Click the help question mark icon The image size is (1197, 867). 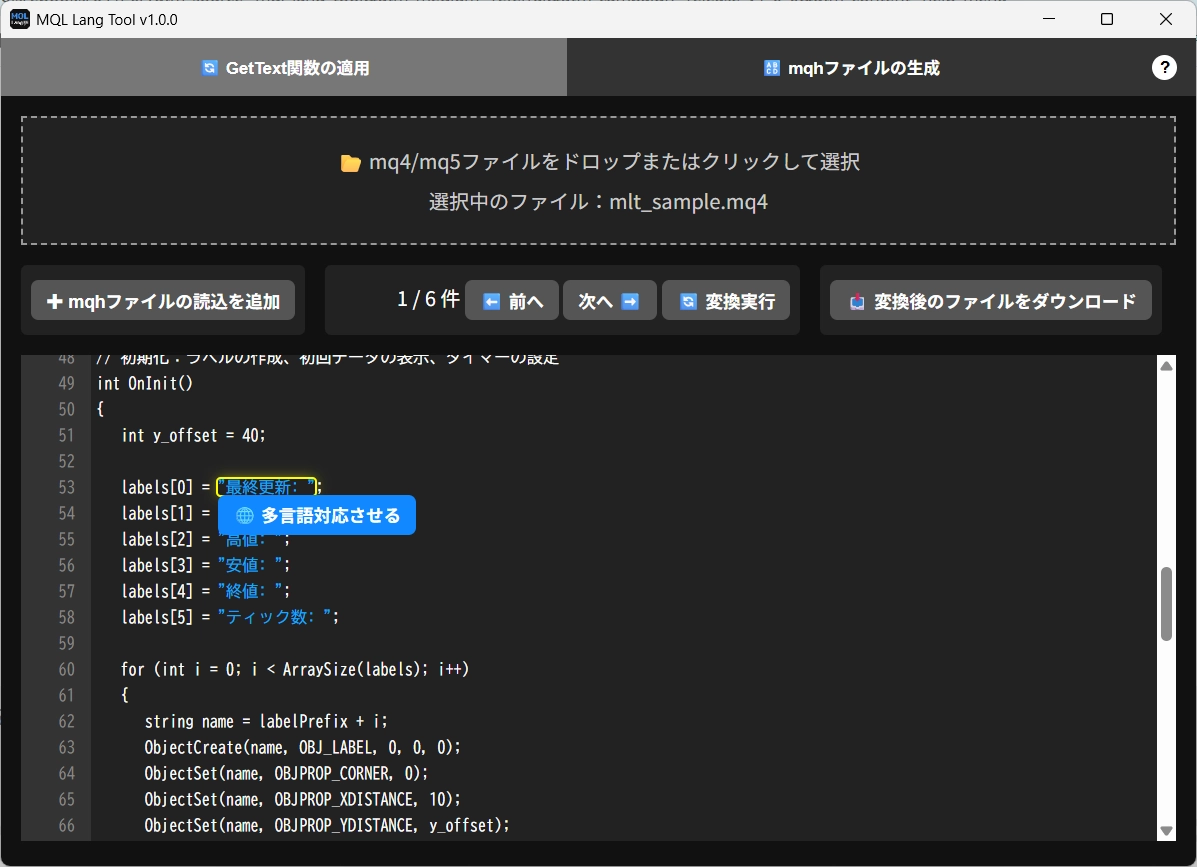pyautogui.click(x=1164, y=67)
